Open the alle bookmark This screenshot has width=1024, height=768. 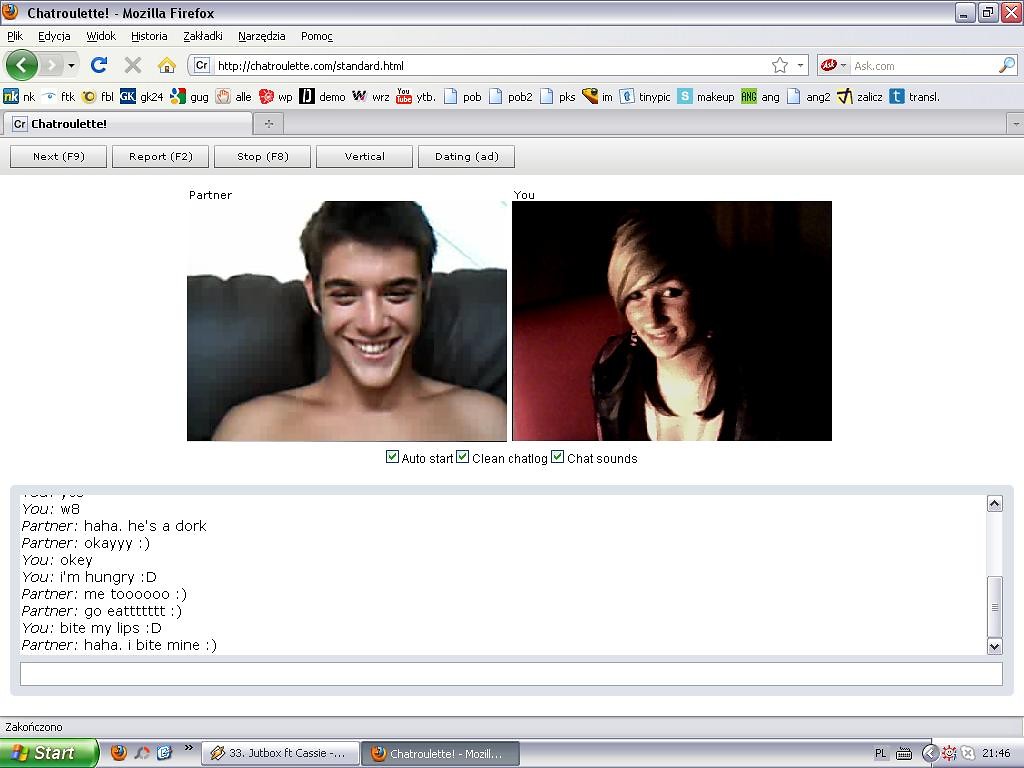(x=234, y=97)
